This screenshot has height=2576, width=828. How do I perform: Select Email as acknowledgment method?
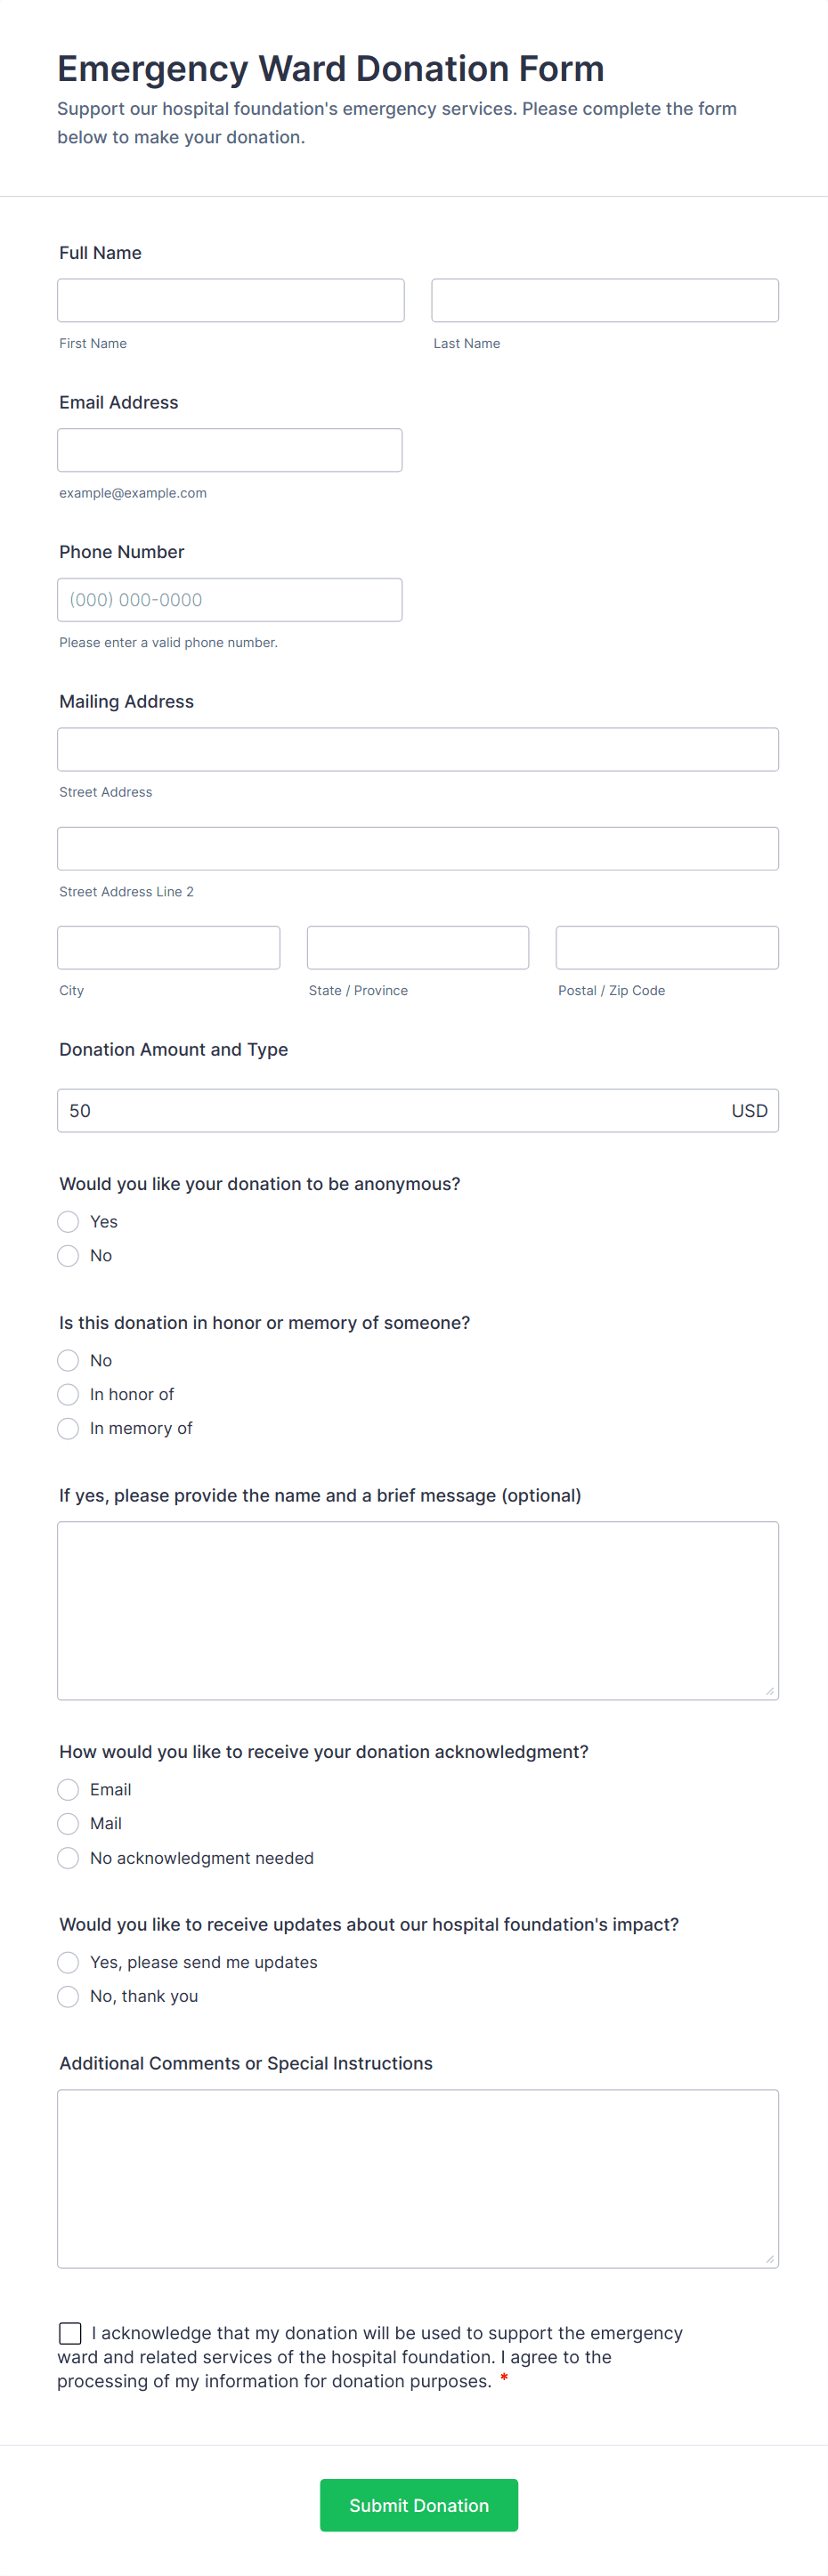68,1789
